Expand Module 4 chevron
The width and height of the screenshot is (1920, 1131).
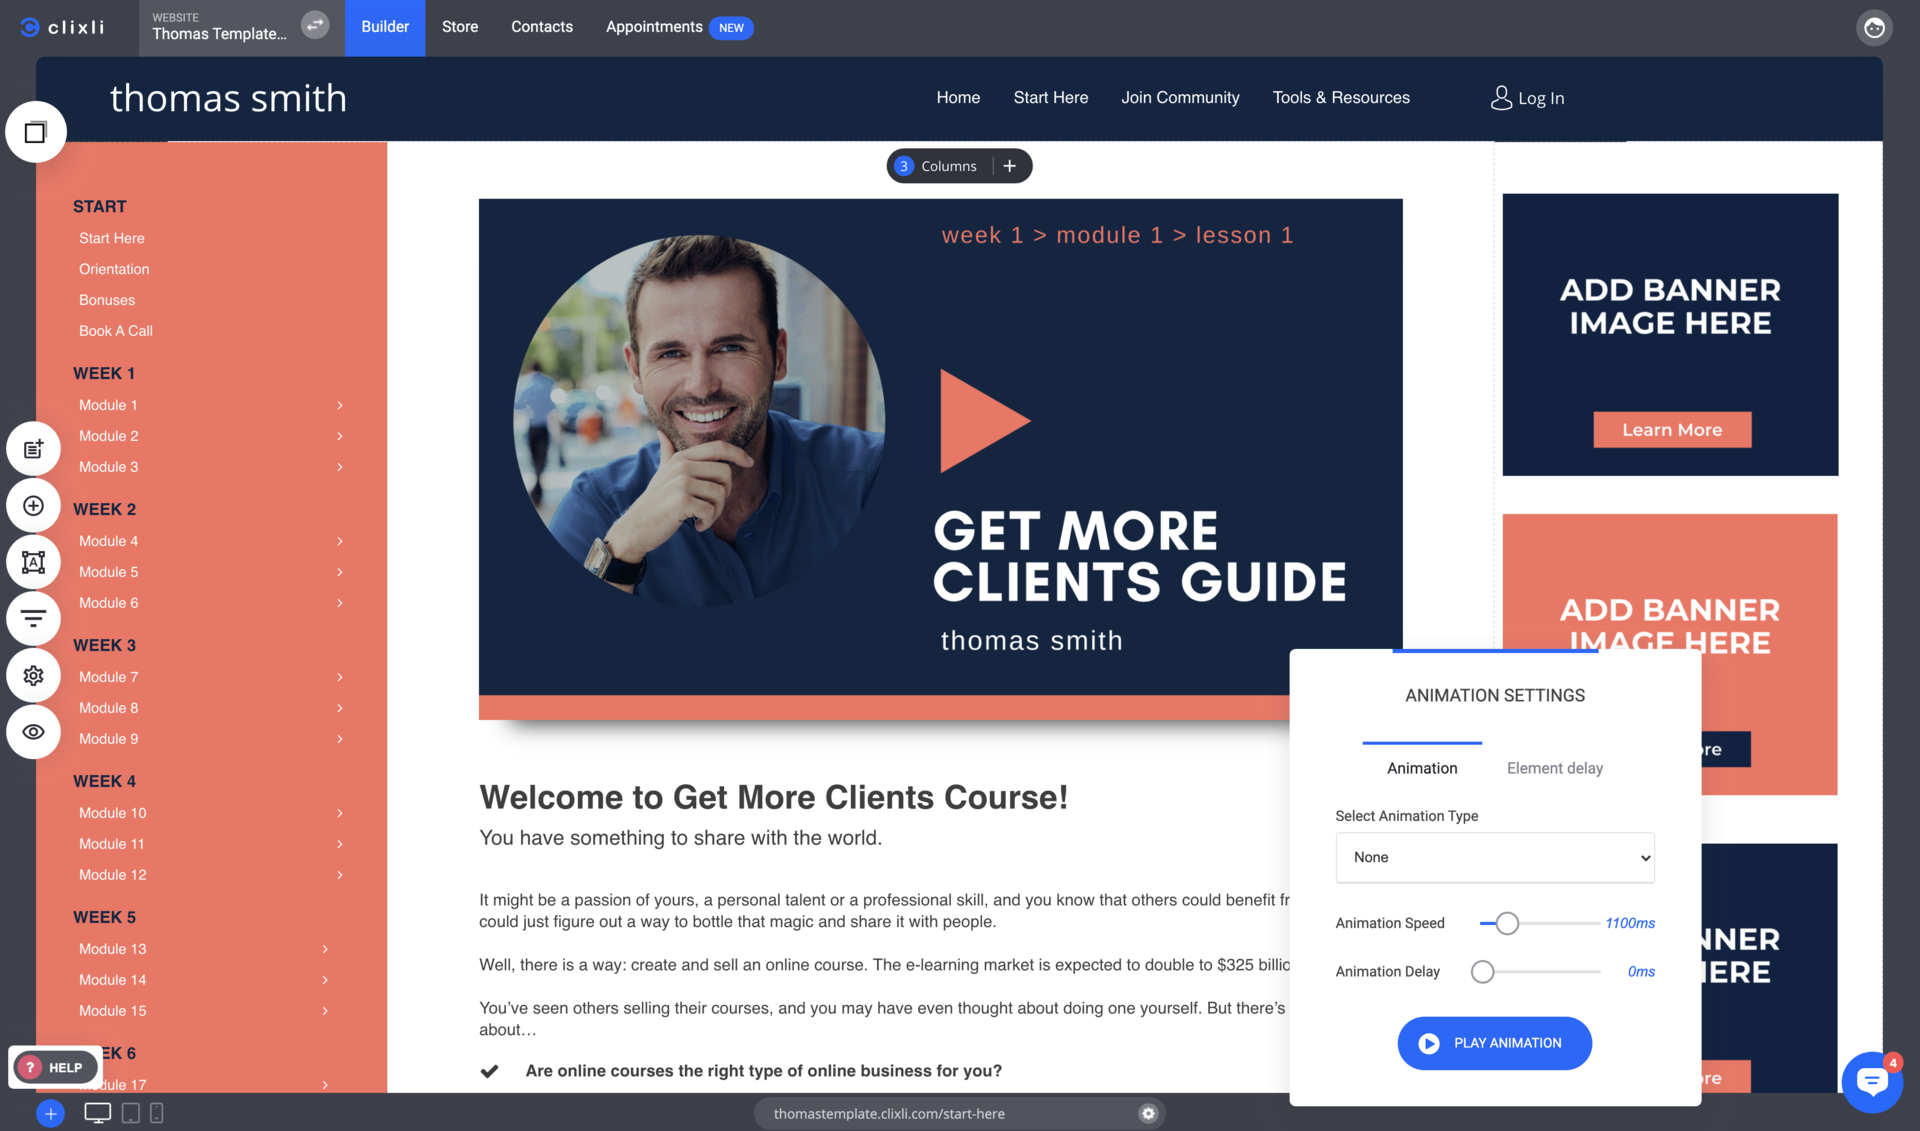(x=340, y=541)
